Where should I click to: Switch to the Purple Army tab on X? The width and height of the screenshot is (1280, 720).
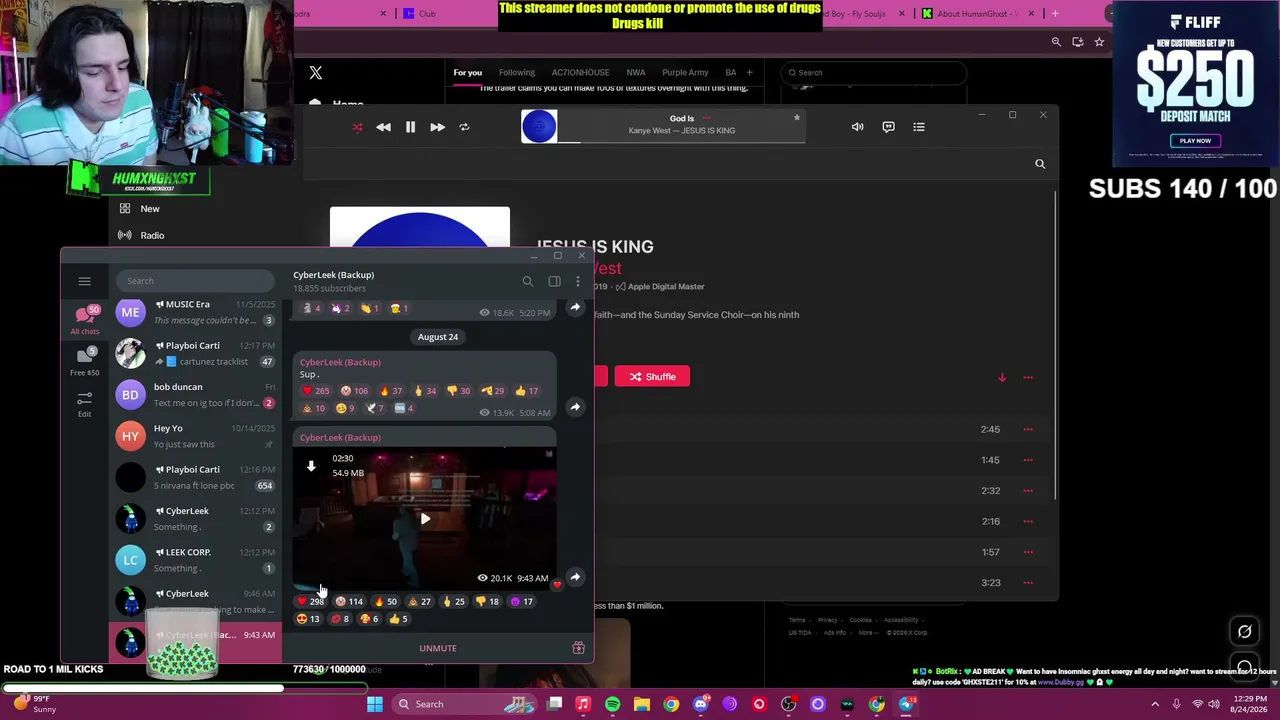685,72
